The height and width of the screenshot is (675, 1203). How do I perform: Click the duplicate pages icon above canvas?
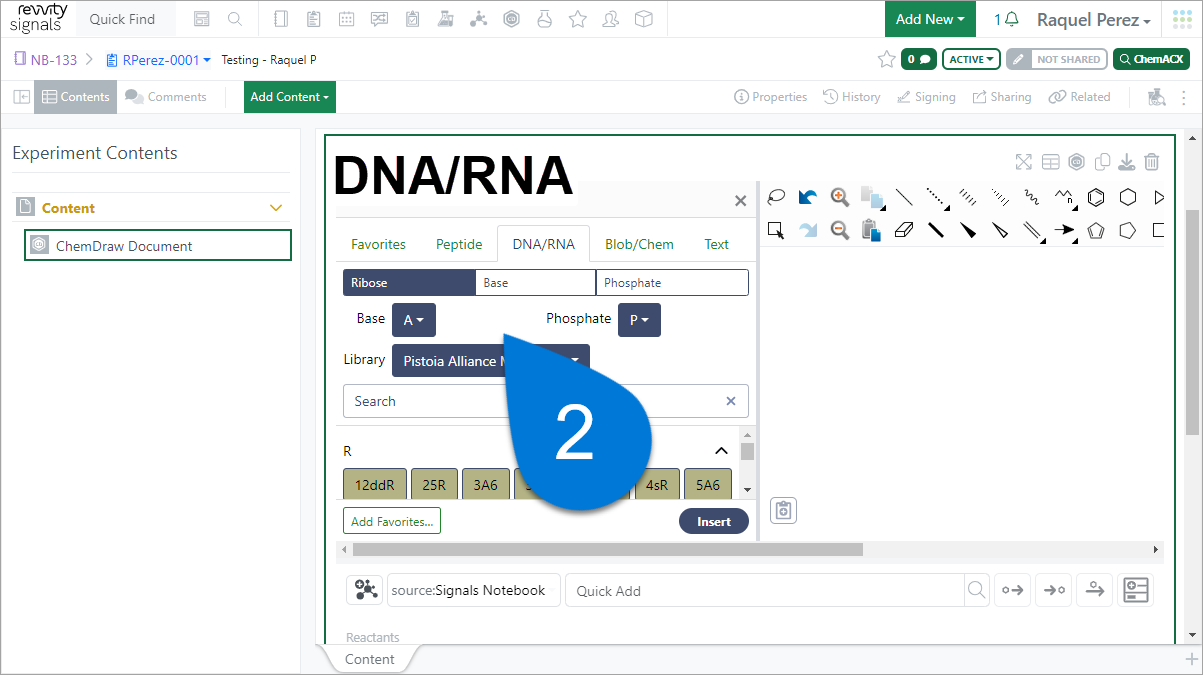[x=1102, y=162]
